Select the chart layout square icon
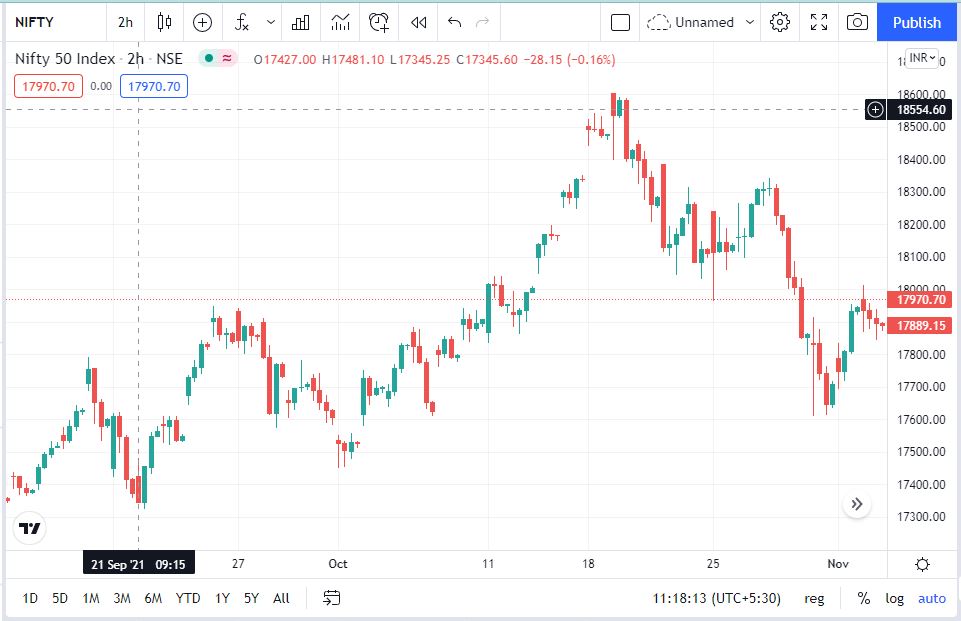Viewport: 961px width, 621px height. point(620,23)
